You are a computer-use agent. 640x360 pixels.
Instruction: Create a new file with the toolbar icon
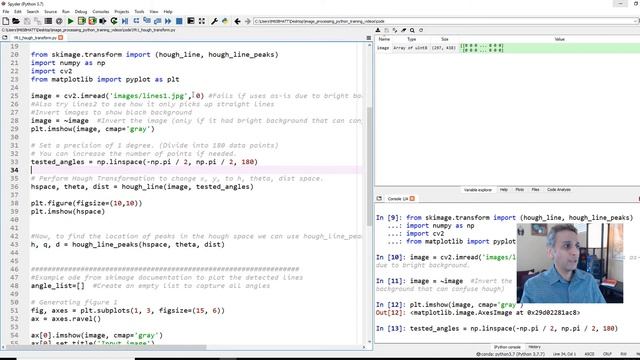point(5,21)
